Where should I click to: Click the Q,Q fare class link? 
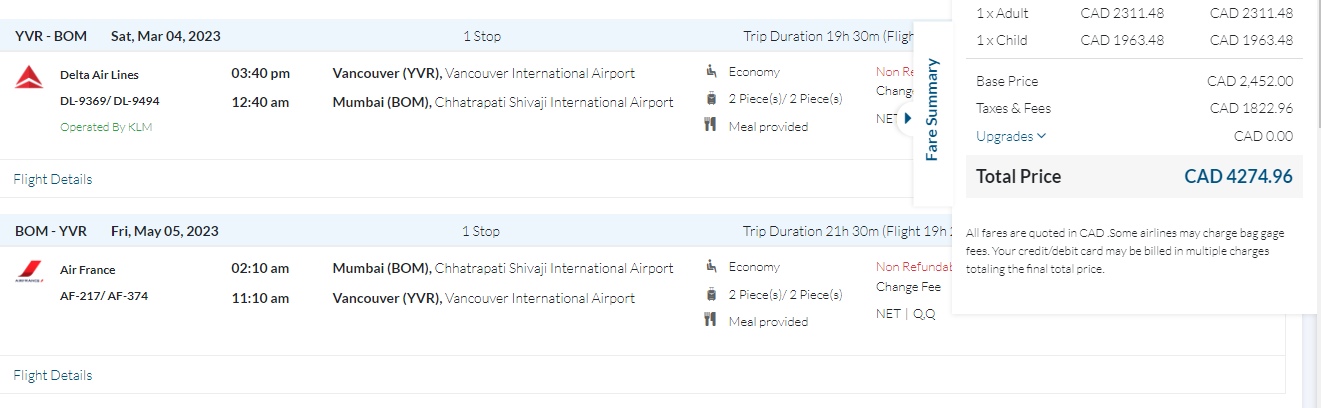click(x=925, y=314)
